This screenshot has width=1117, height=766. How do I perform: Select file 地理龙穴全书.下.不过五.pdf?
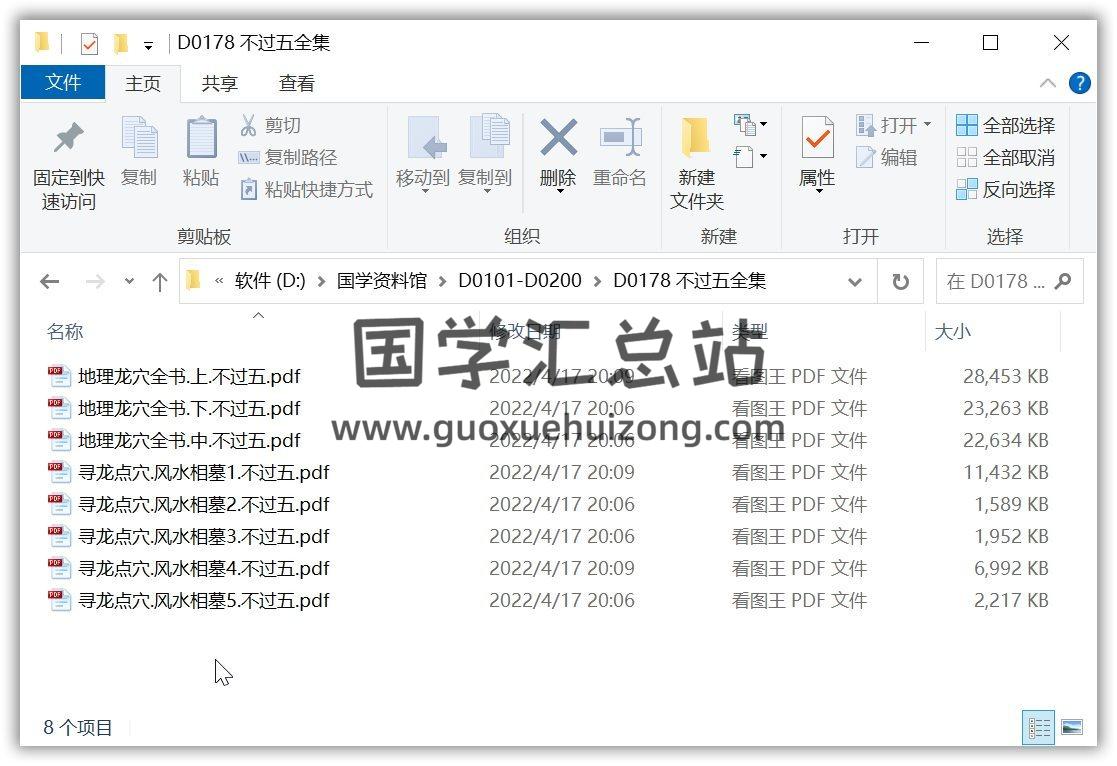[189, 408]
